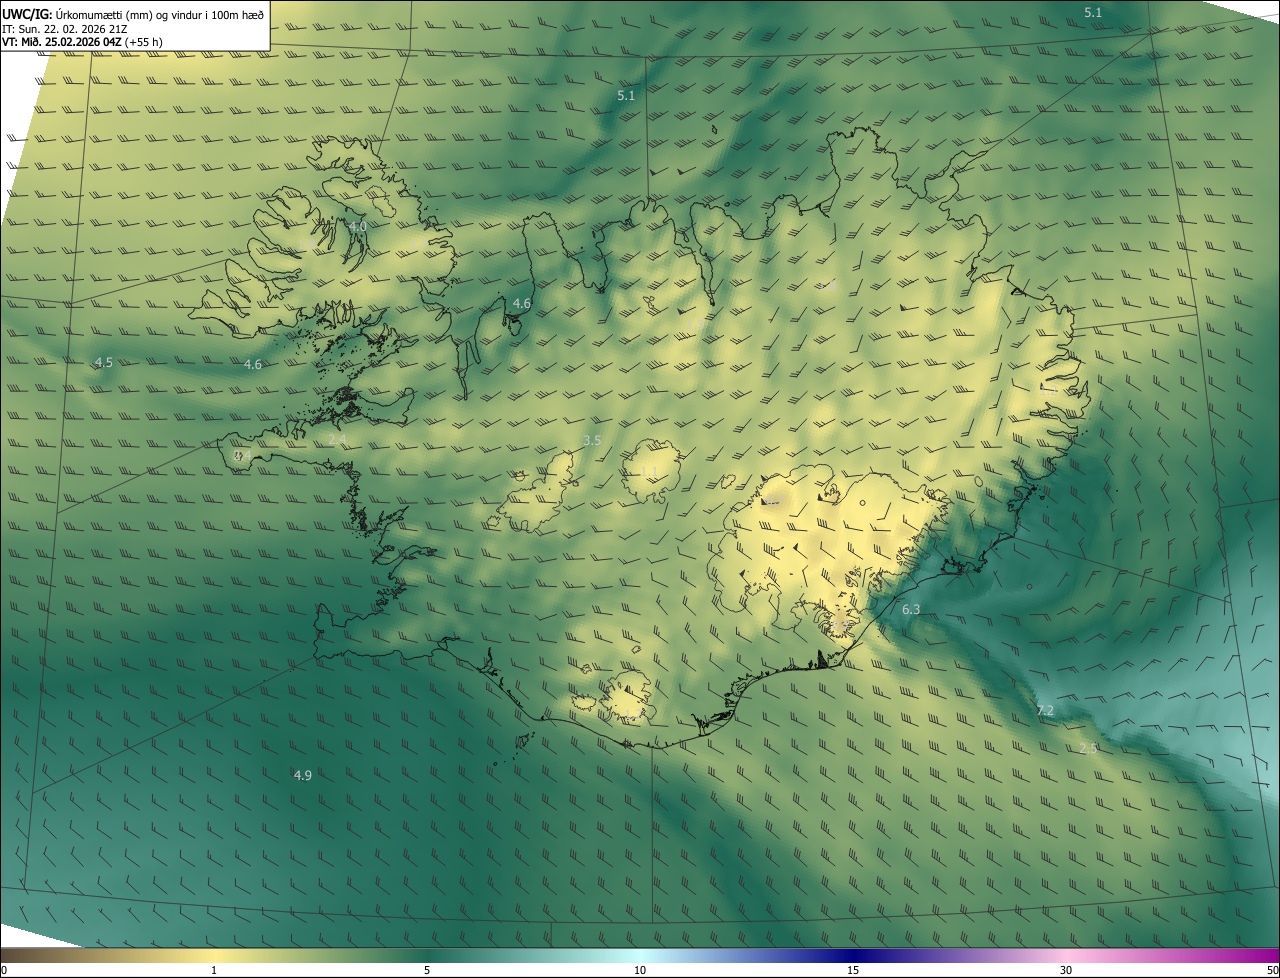Click the color scale tick labelled 30
This screenshot has width=1280, height=978.
pyautogui.click(x=1066, y=970)
